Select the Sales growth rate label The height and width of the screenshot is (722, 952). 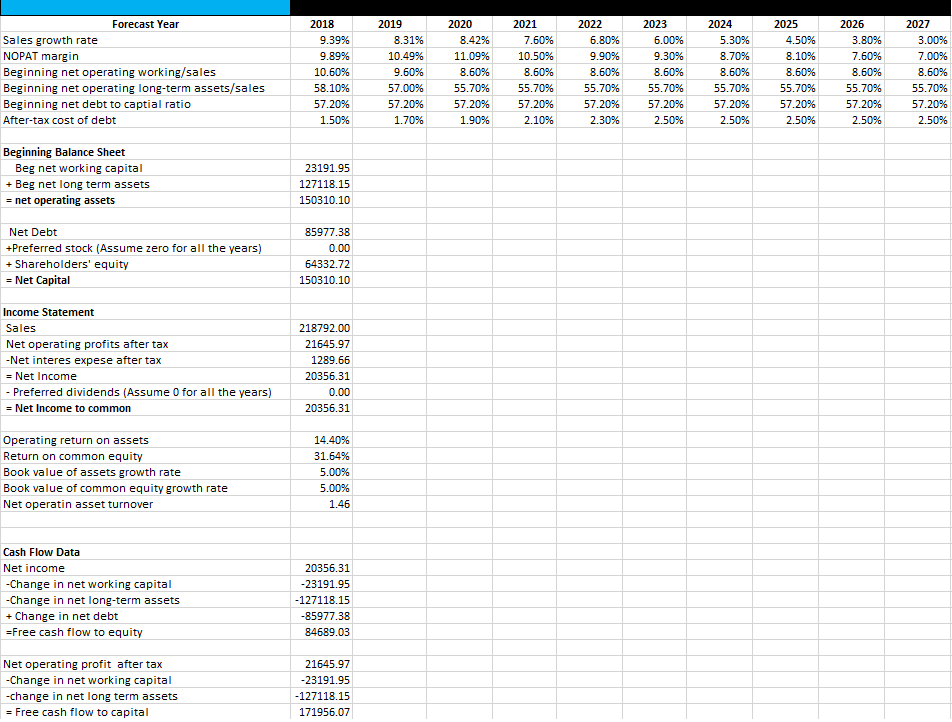(50, 40)
